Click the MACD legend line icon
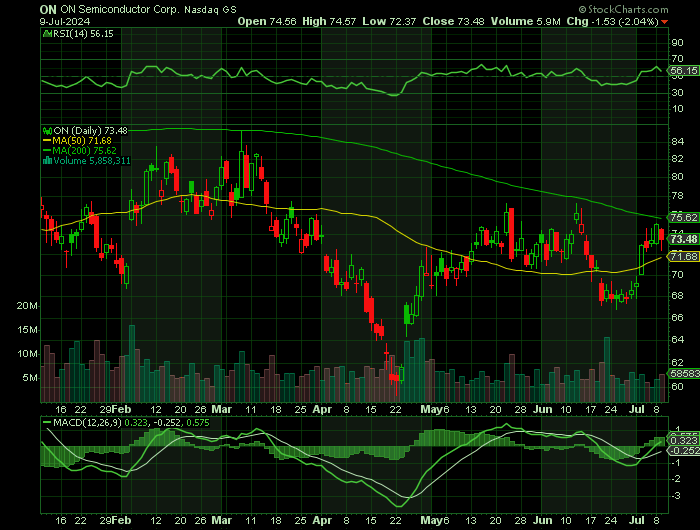The height and width of the screenshot is (530, 700). 47,422
